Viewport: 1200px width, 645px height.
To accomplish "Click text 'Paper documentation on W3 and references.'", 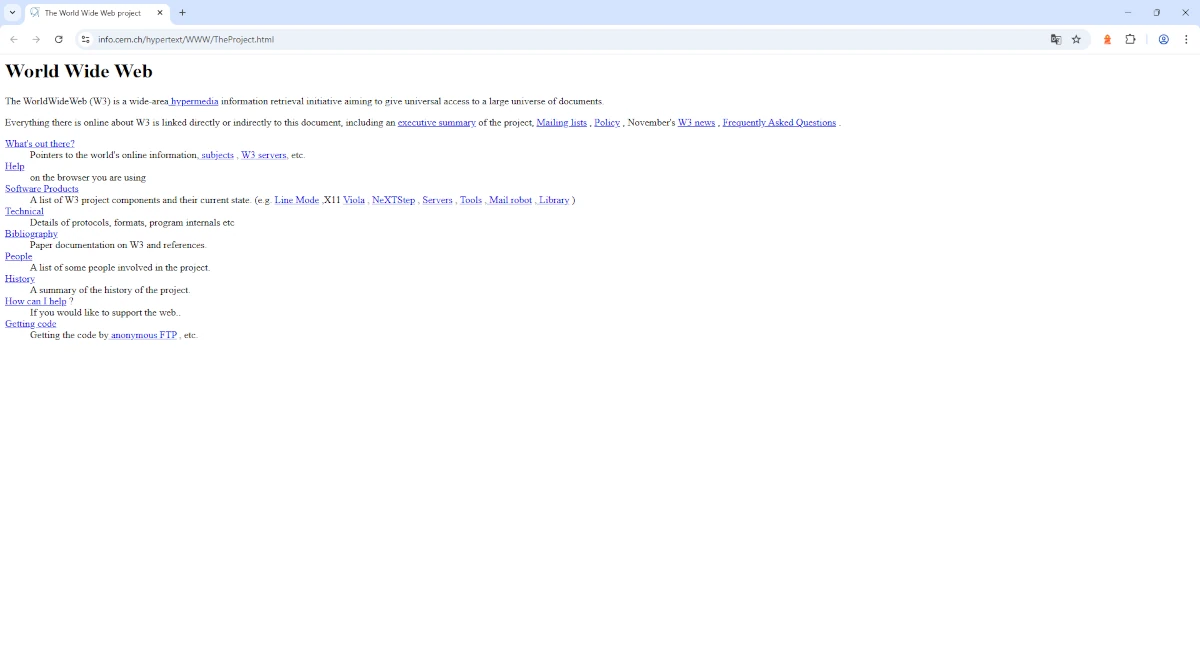I will [118, 245].
